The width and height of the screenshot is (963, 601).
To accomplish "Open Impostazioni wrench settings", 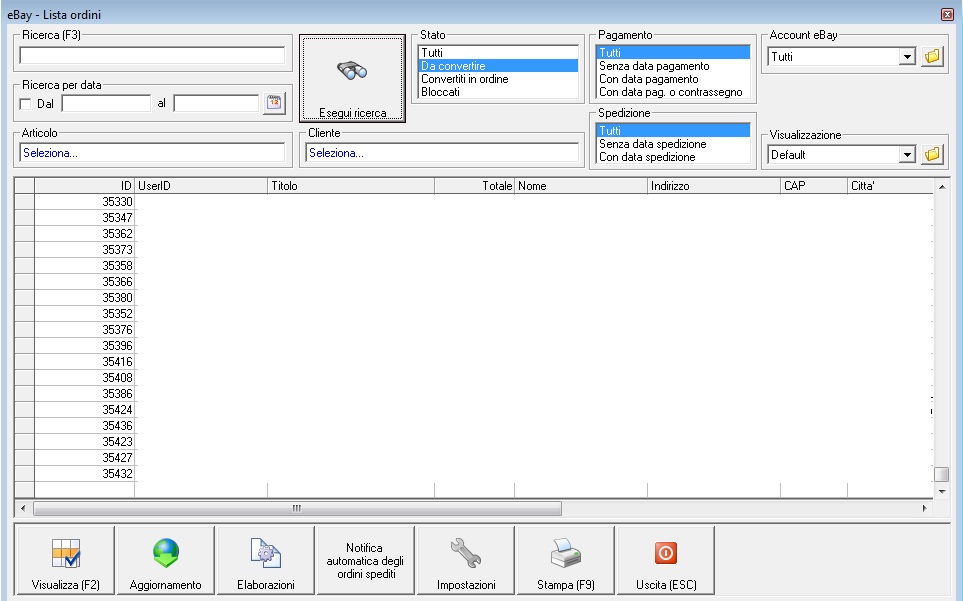I will click(x=466, y=560).
